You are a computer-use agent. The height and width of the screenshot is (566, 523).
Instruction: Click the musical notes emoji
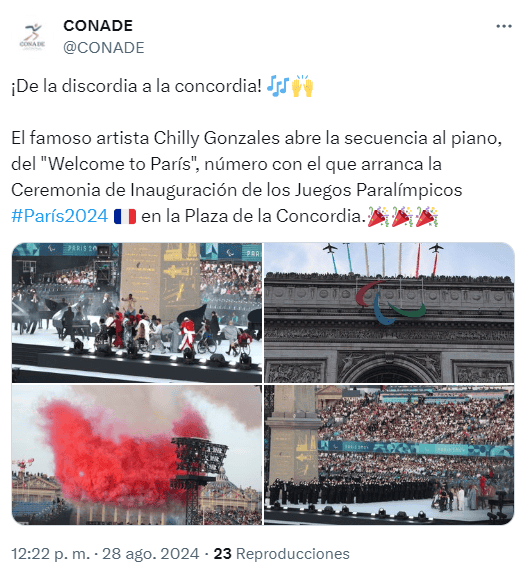277,87
